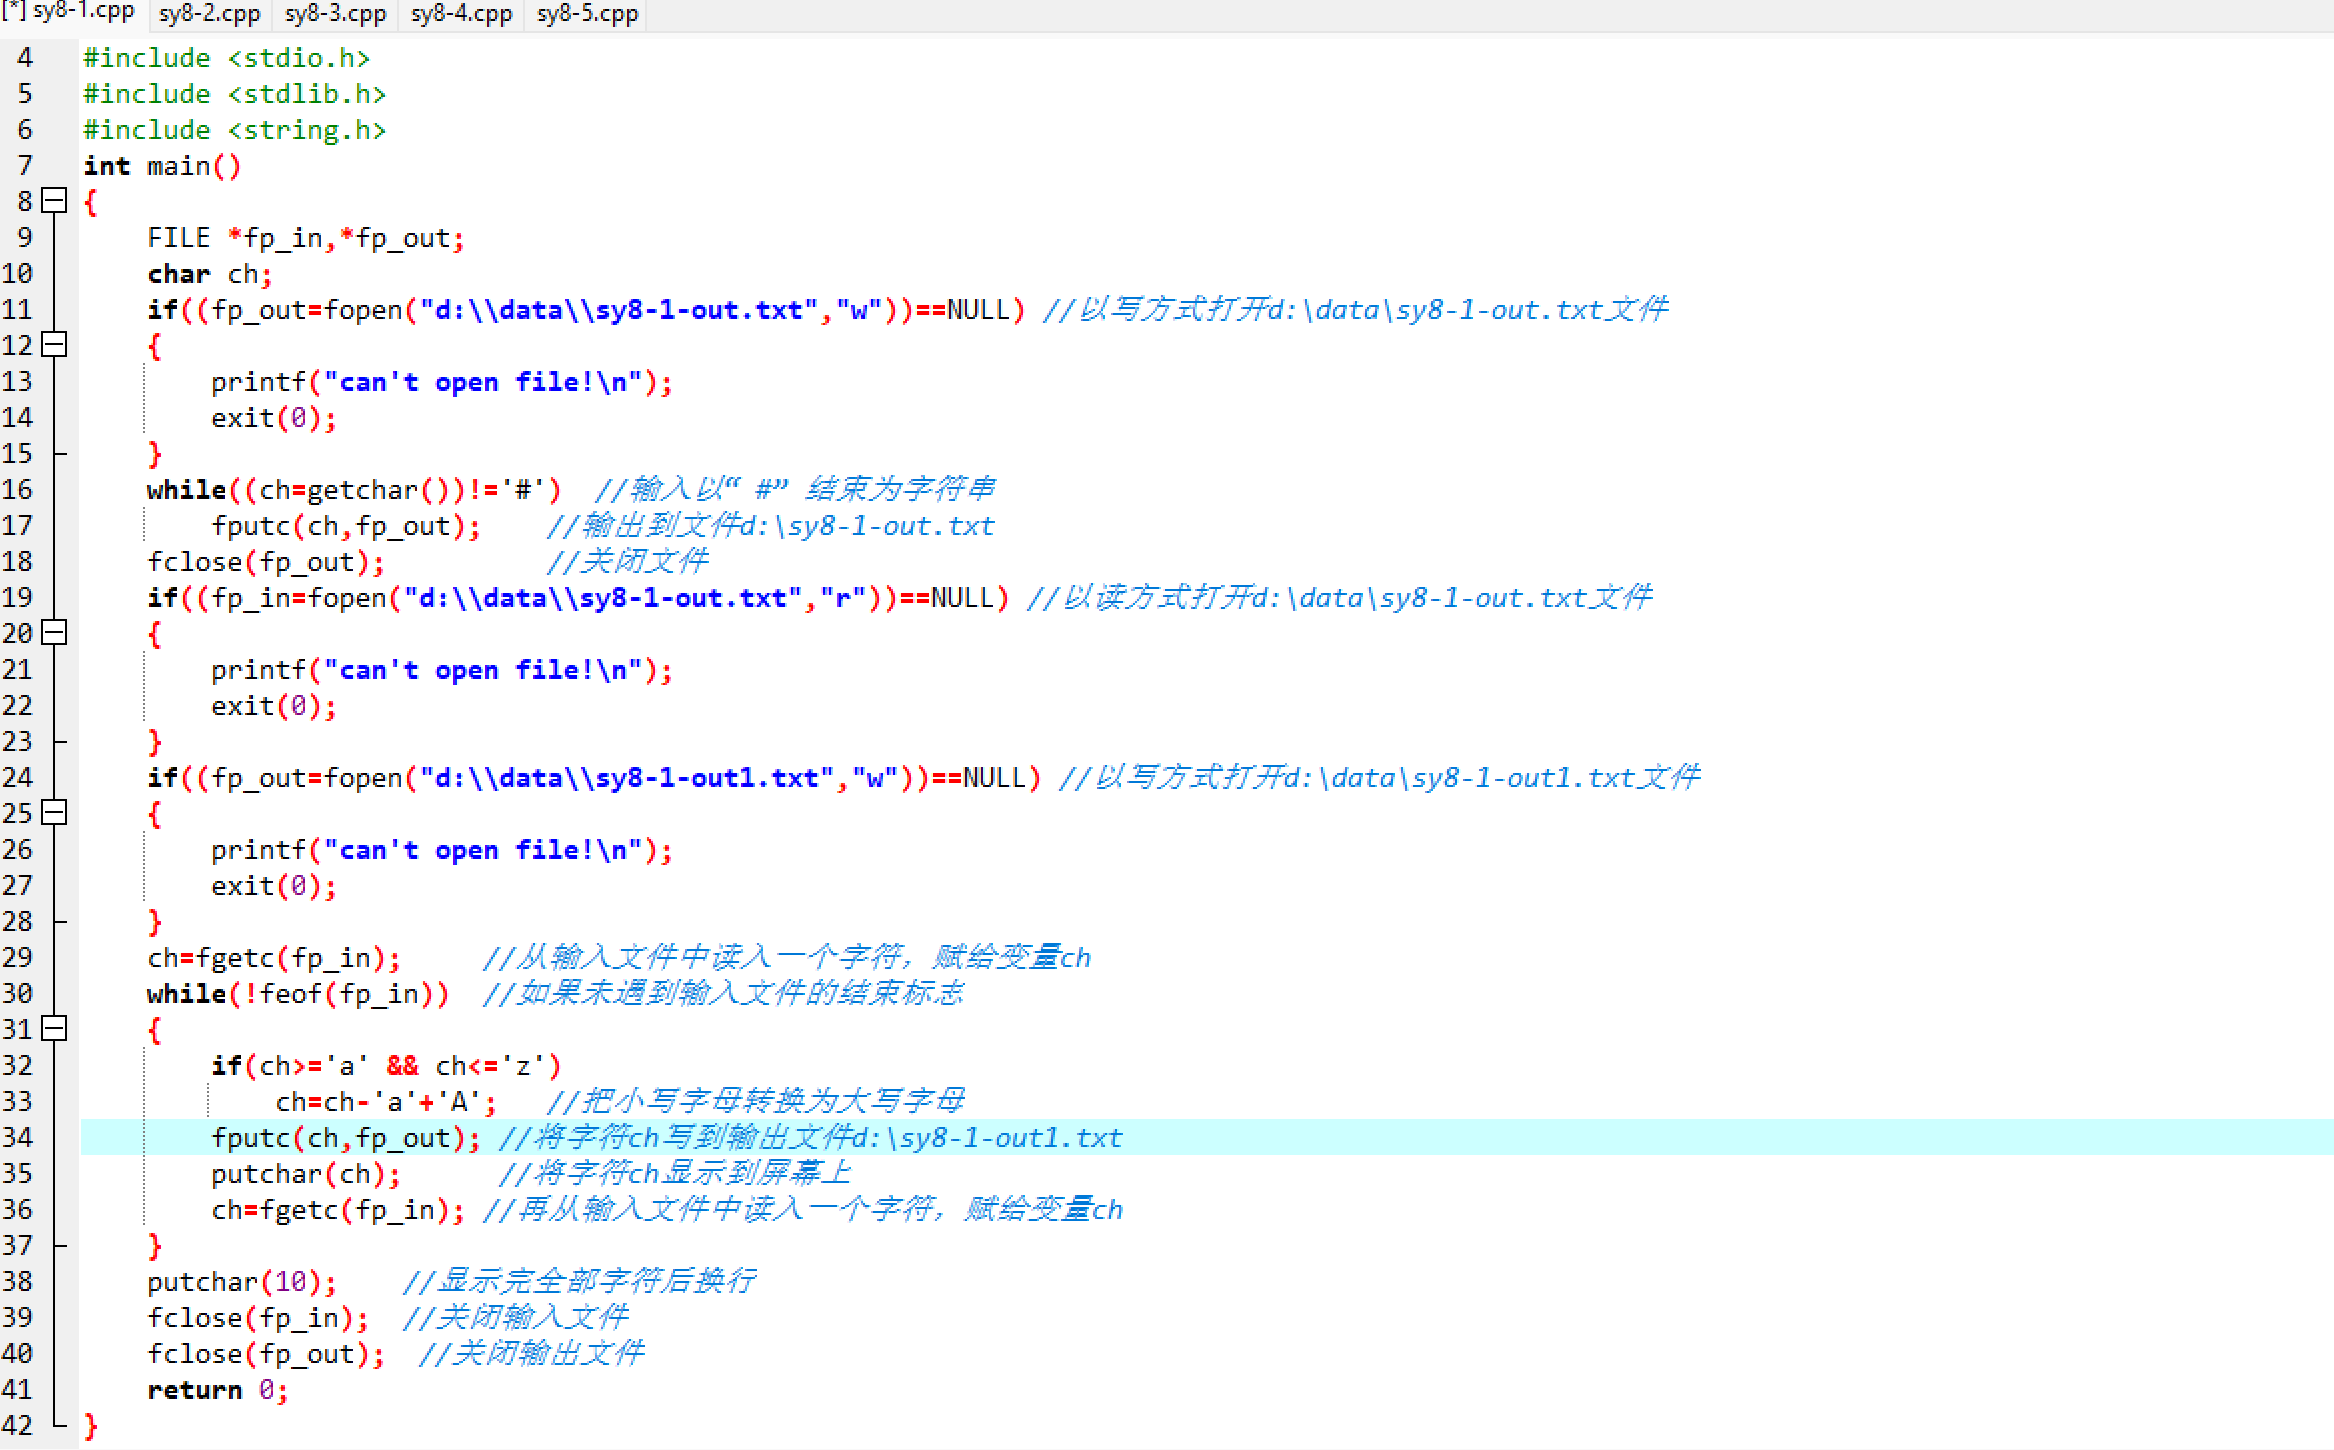Collapse the while loop block at line 31

point(54,1029)
